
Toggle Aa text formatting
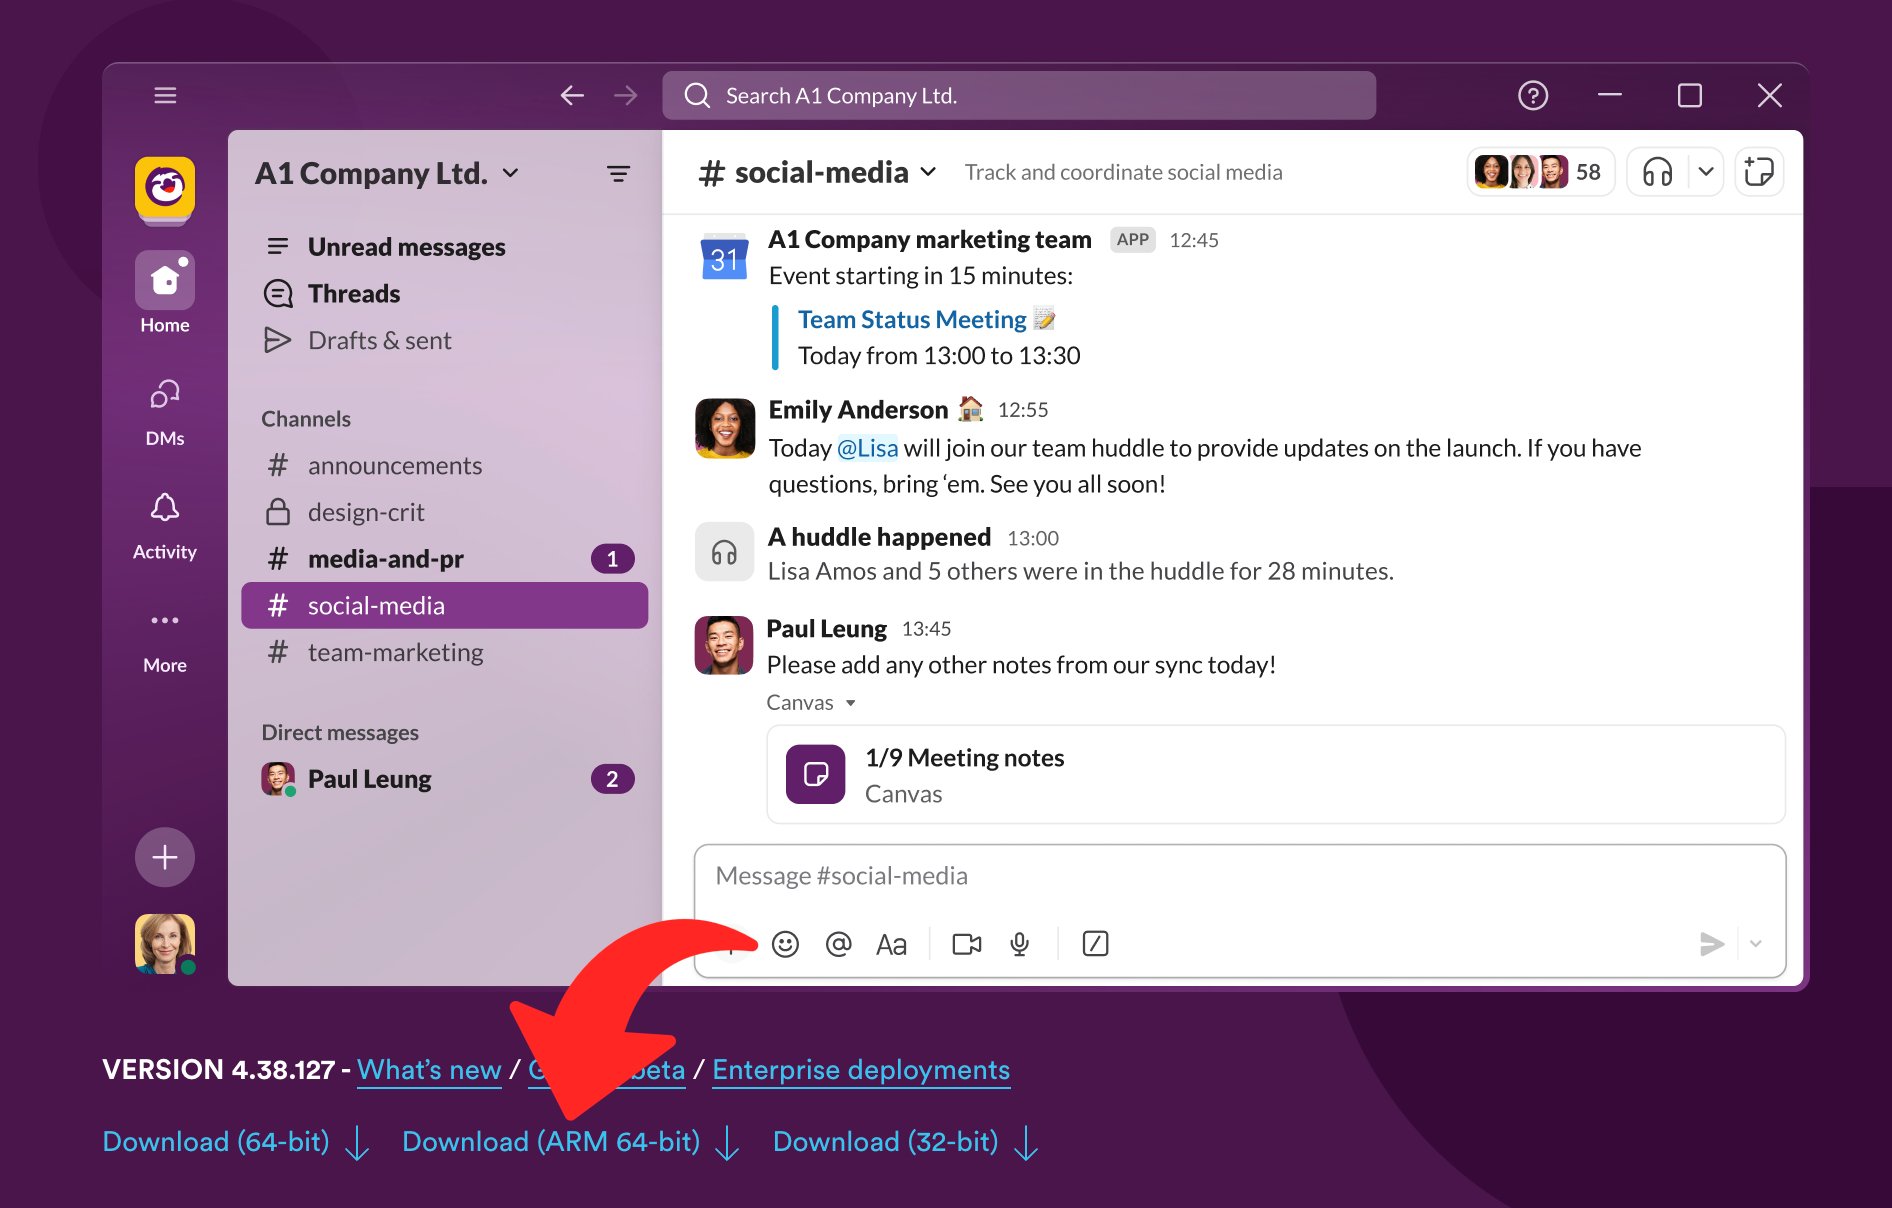tap(891, 944)
